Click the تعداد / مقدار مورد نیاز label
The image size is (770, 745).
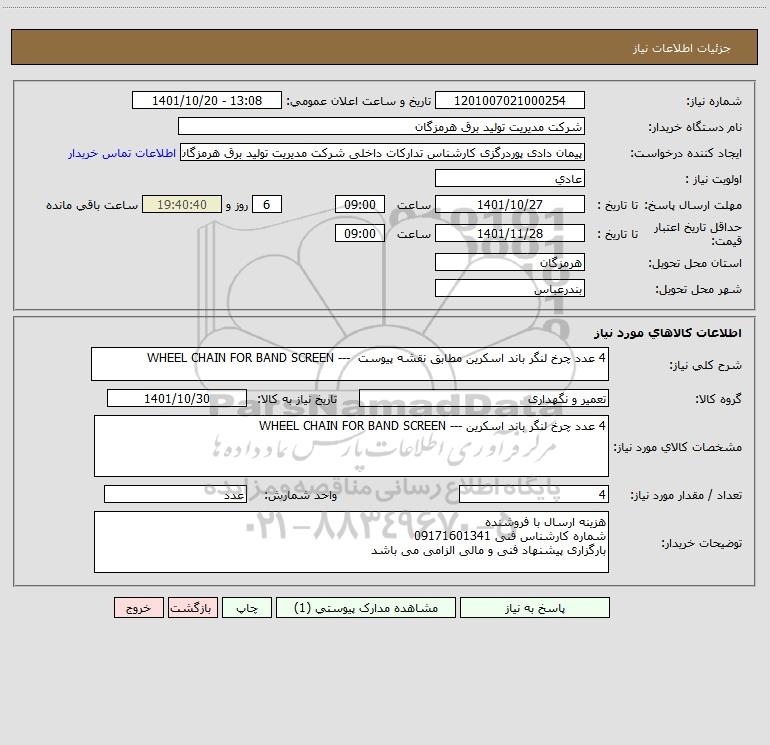pyautogui.click(x=686, y=496)
